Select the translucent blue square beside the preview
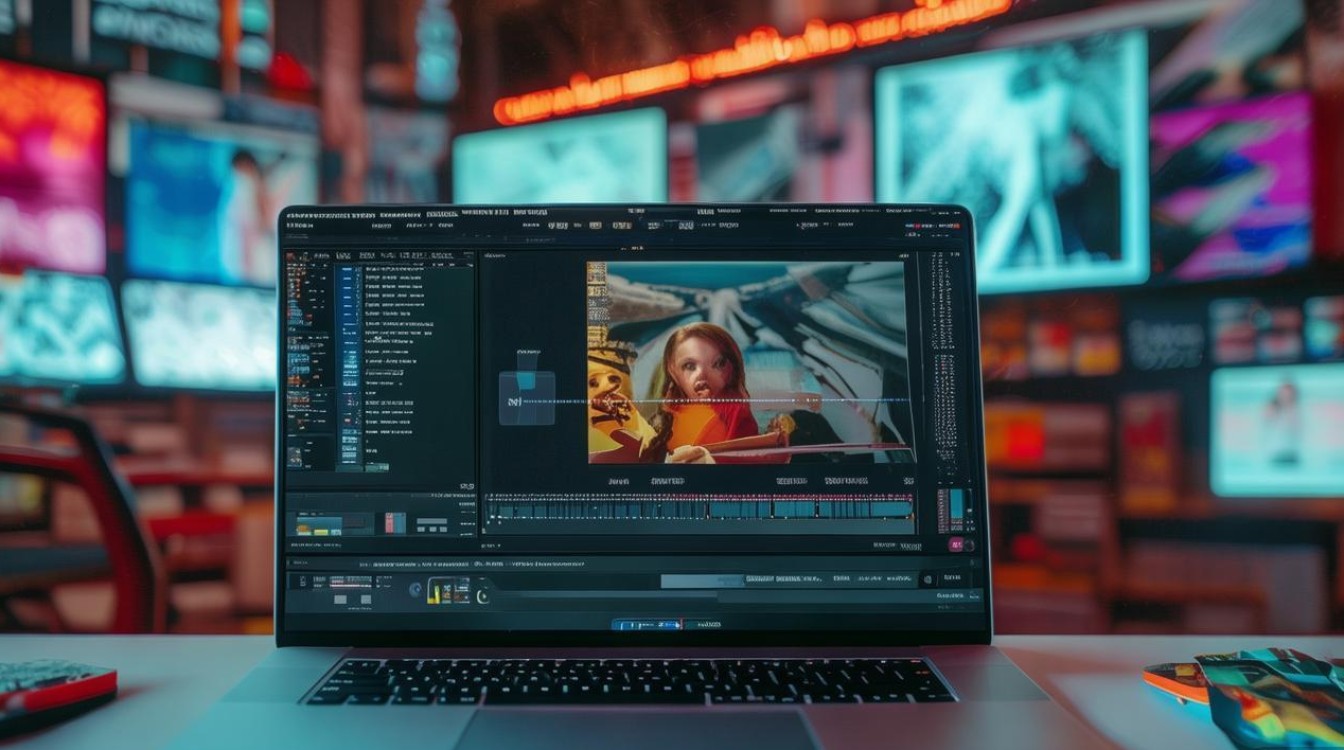This screenshot has height=750, width=1344. 526,398
